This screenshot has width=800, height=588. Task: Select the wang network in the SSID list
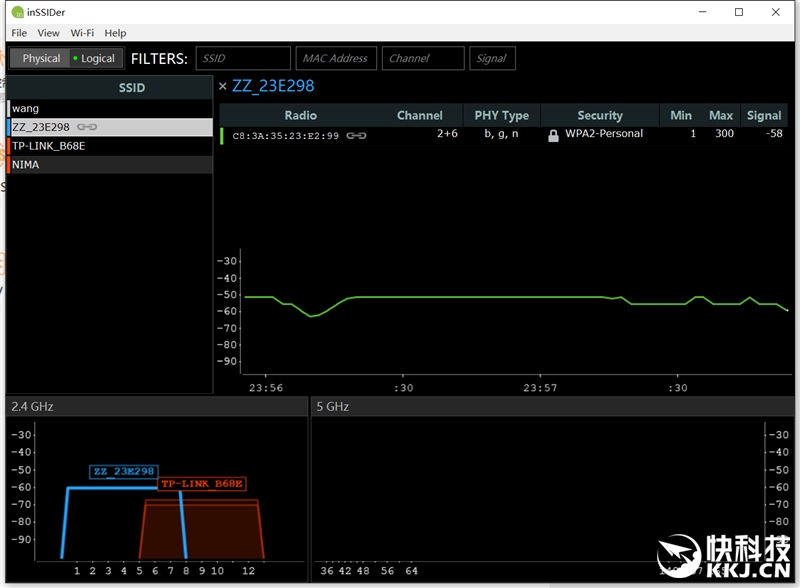click(x=110, y=108)
